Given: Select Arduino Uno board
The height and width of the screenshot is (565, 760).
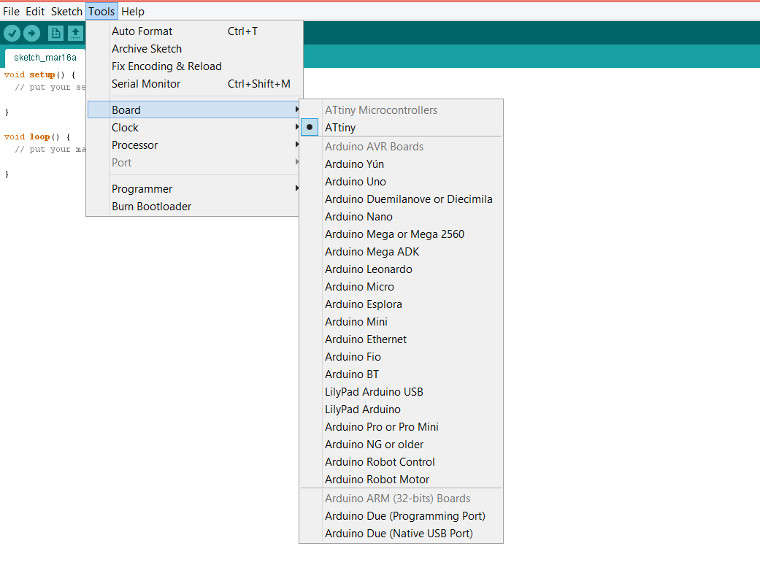Looking at the screenshot, I should (401, 182).
